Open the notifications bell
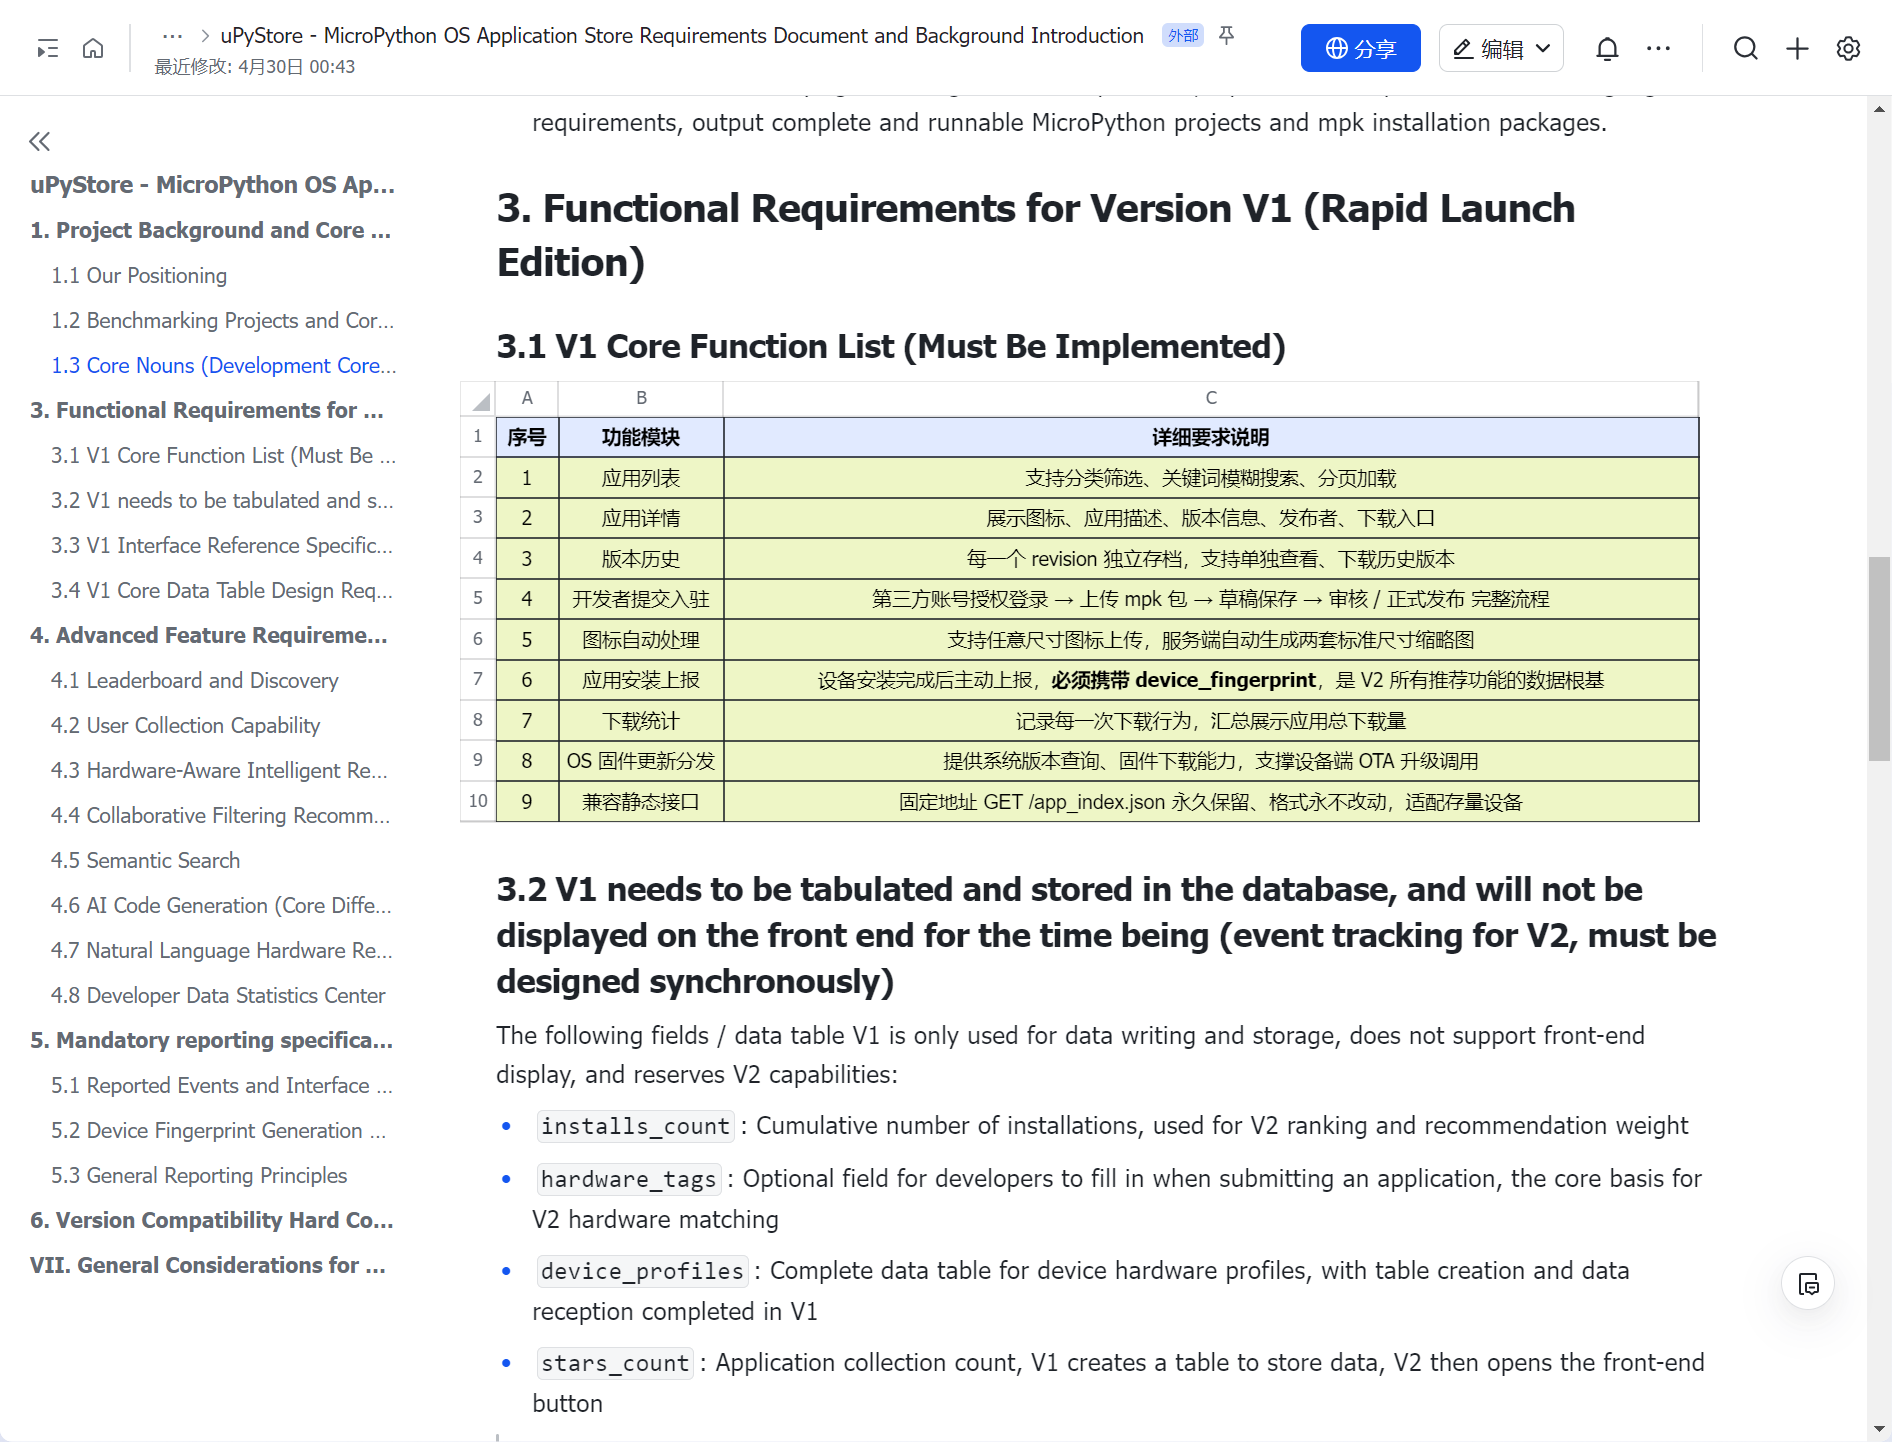The image size is (1892, 1442). click(1607, 48)
